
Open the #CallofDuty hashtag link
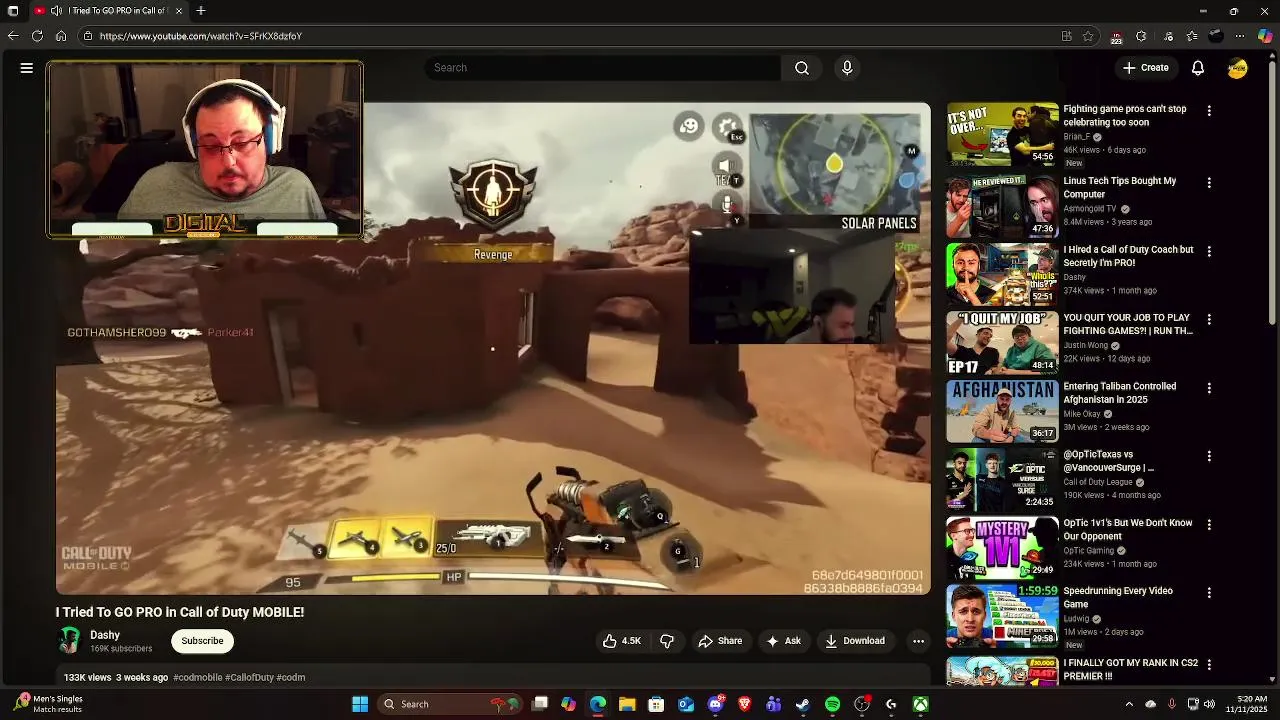point(249,677)
